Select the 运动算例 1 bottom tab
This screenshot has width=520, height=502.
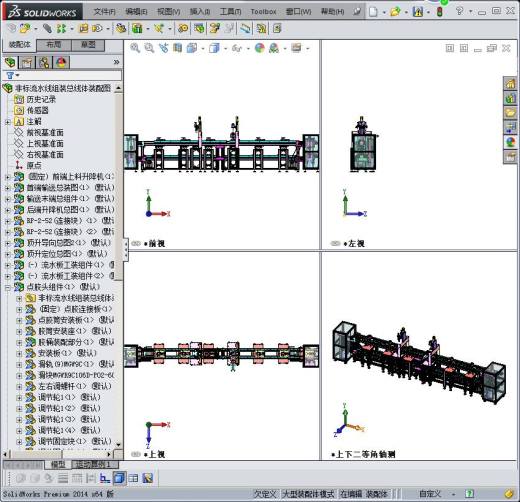click(x=93, y=464)
